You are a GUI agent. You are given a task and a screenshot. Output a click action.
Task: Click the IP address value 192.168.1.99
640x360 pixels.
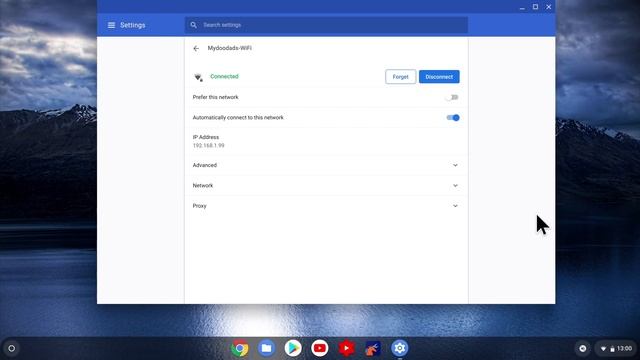209,146
